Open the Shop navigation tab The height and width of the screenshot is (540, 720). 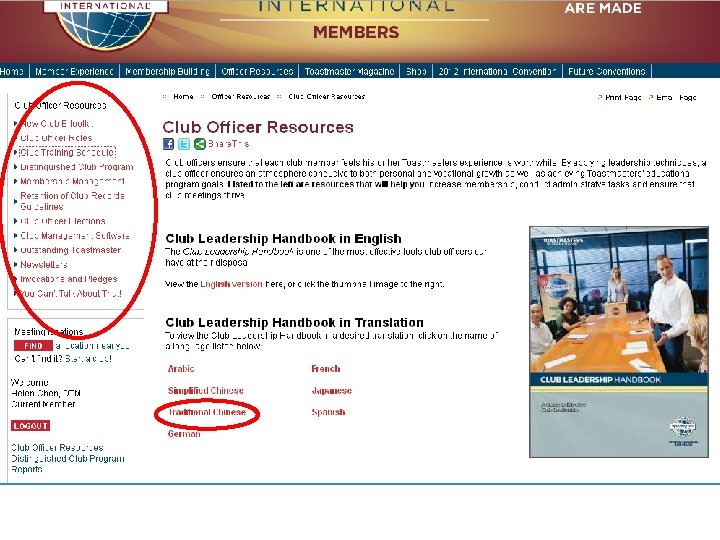(x=416, y=72)
